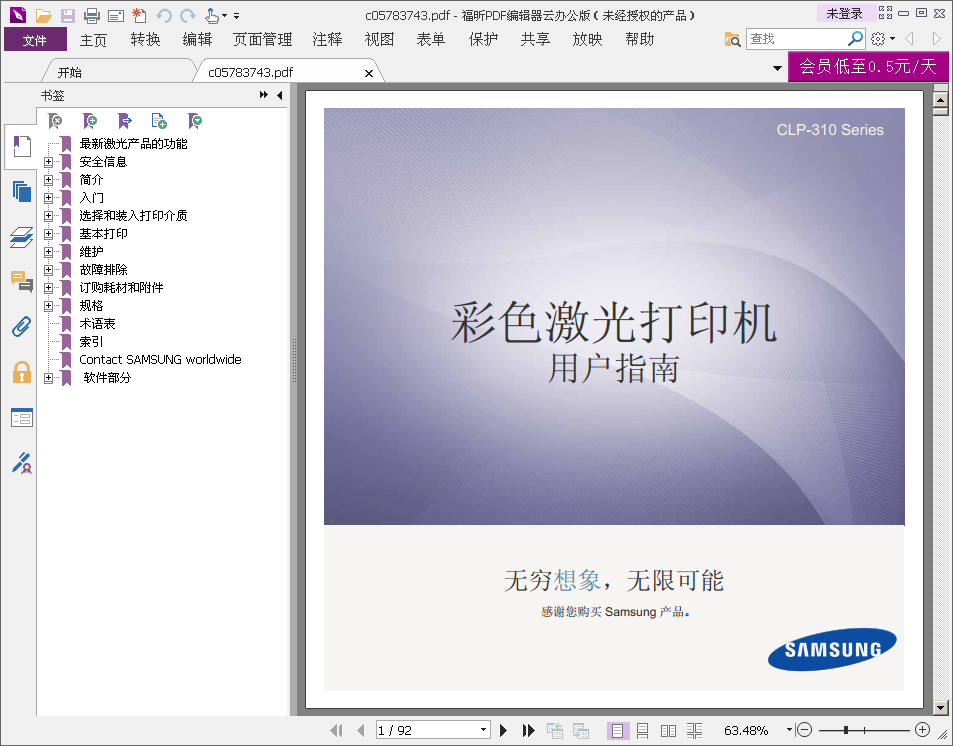Enable single page view mode
The width and height of the screenshot is (953, 746).
click(x=617, y=730)
